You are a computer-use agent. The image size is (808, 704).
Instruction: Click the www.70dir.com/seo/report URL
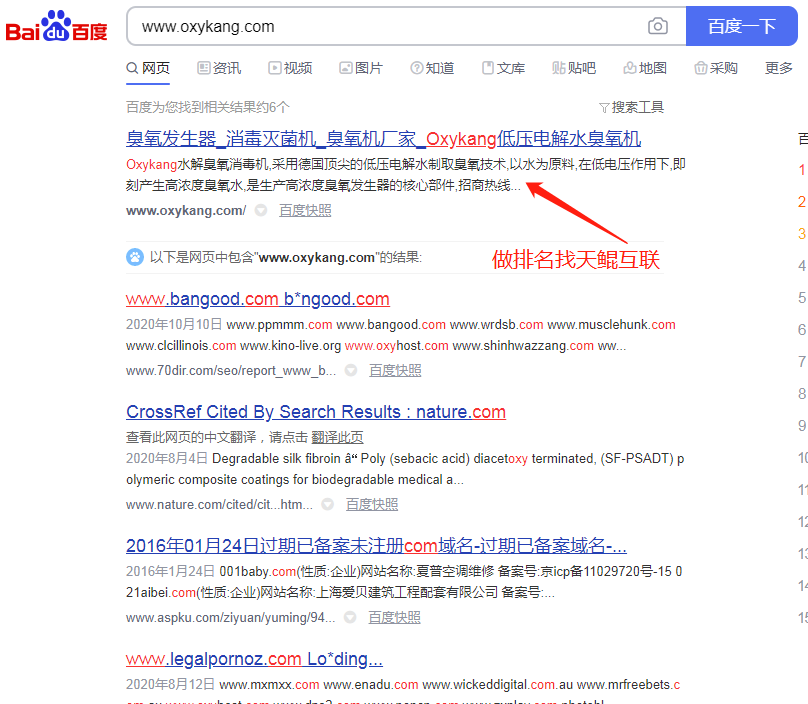coord(231,371)
